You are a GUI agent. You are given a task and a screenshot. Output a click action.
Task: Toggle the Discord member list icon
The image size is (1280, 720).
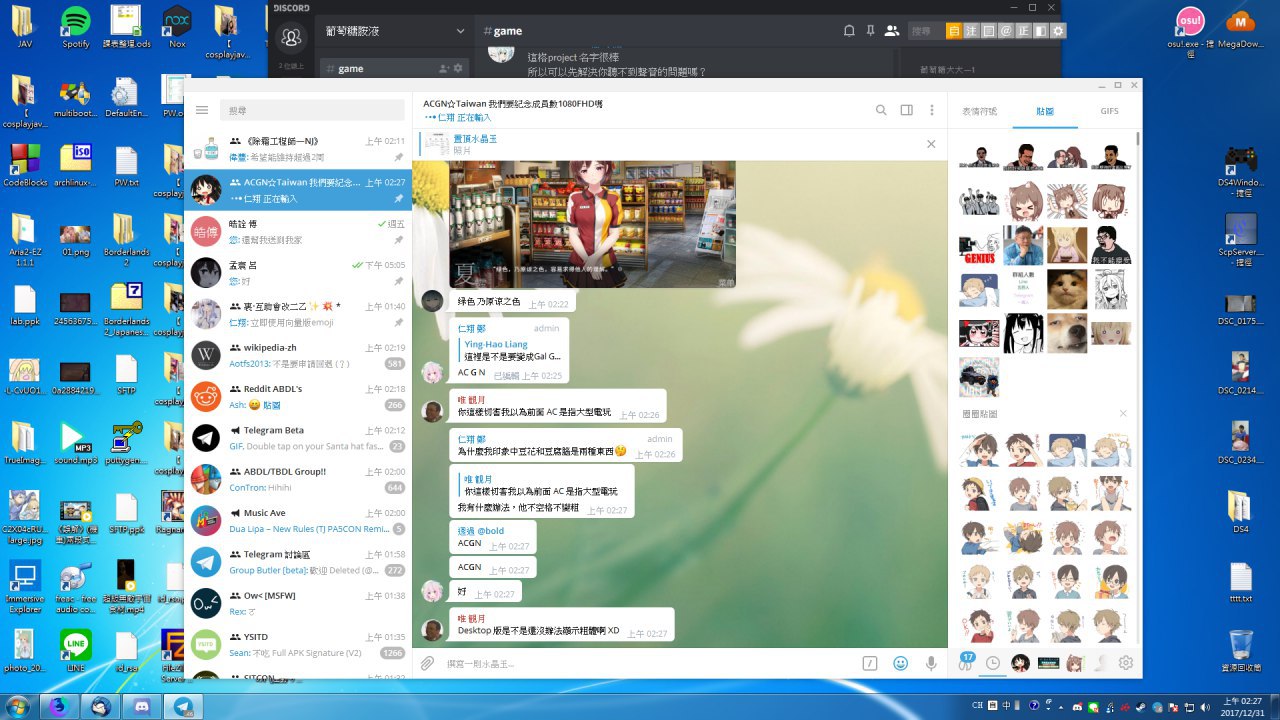point(892,31)
